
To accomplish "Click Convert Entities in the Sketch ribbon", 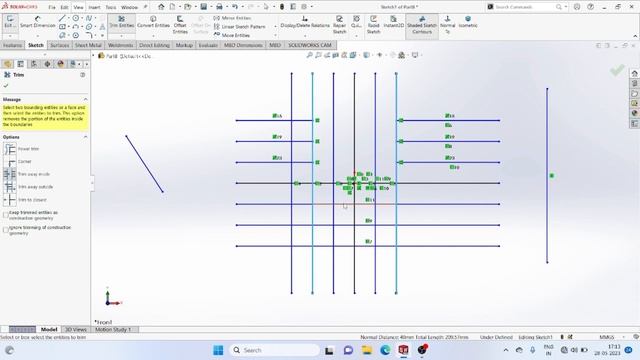I will [x=153, y=22].
